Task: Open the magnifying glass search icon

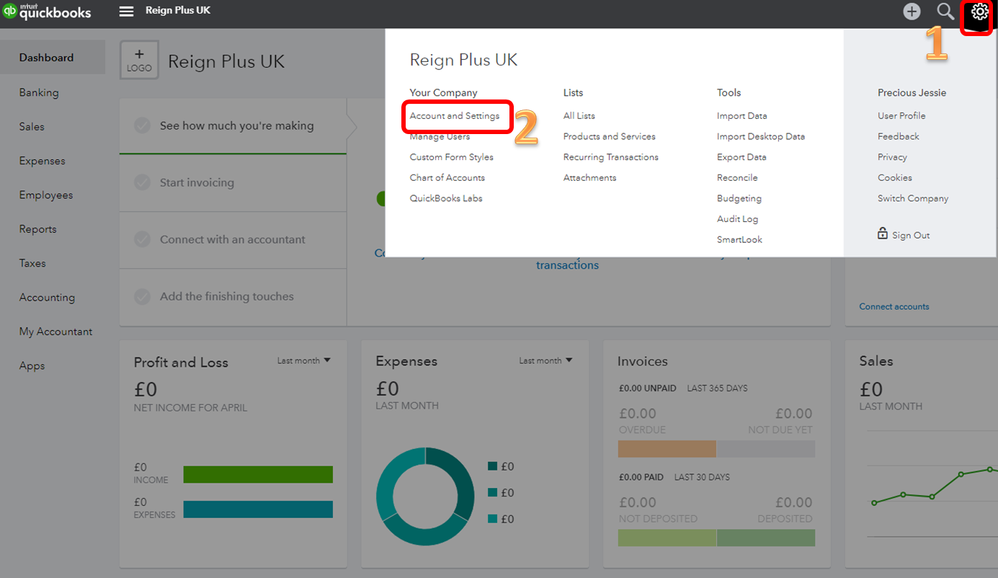Action: (945, 11)
